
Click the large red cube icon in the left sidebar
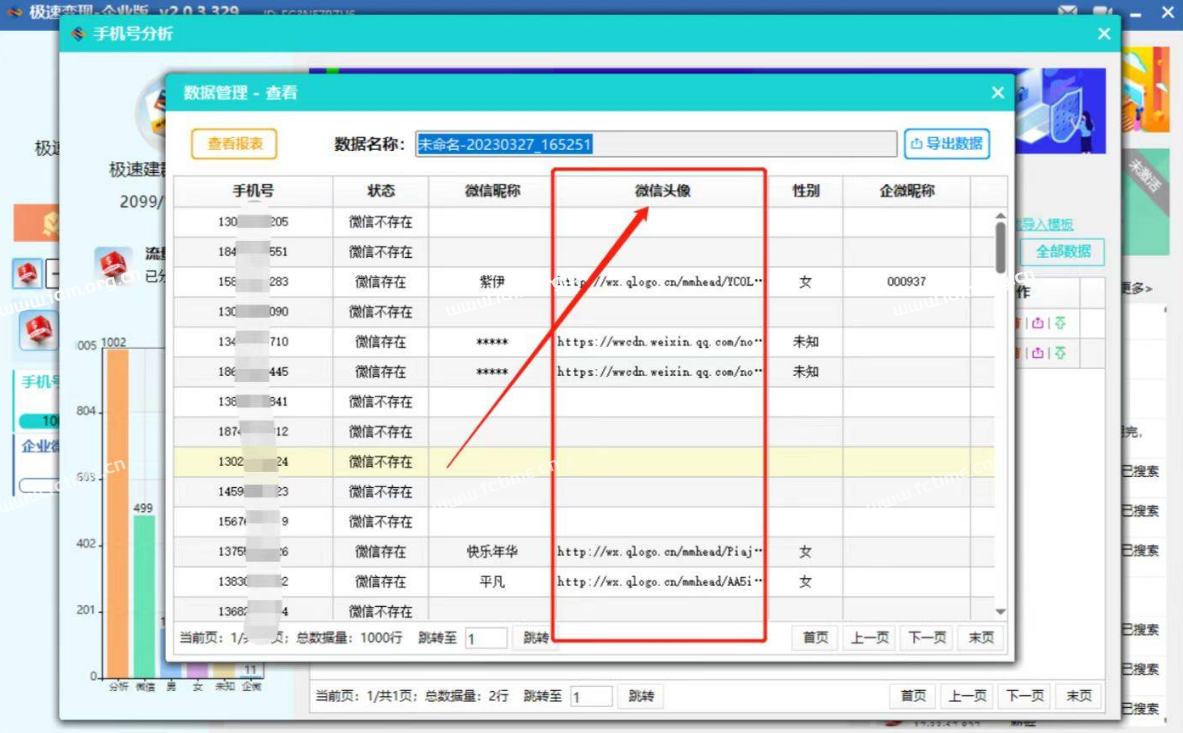pyautogui.click(x=38, y=330)
